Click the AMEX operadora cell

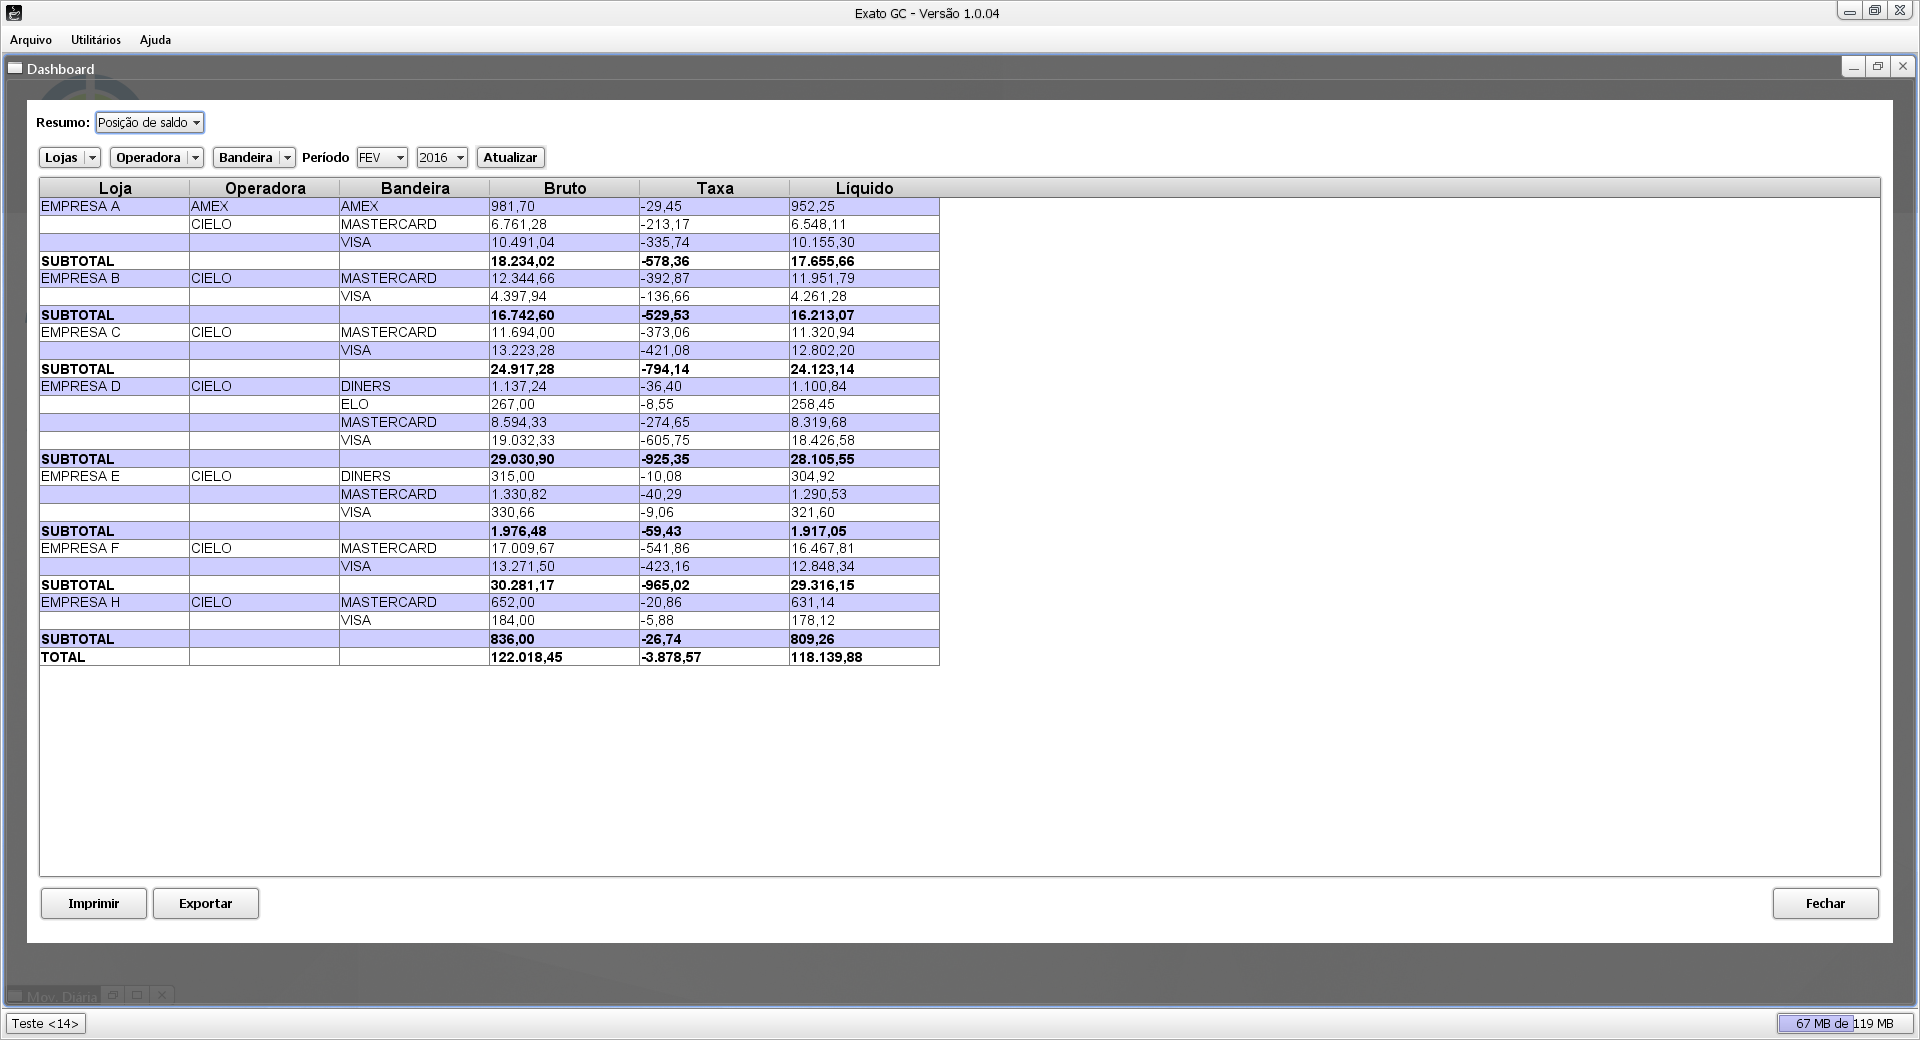point(264,206)
